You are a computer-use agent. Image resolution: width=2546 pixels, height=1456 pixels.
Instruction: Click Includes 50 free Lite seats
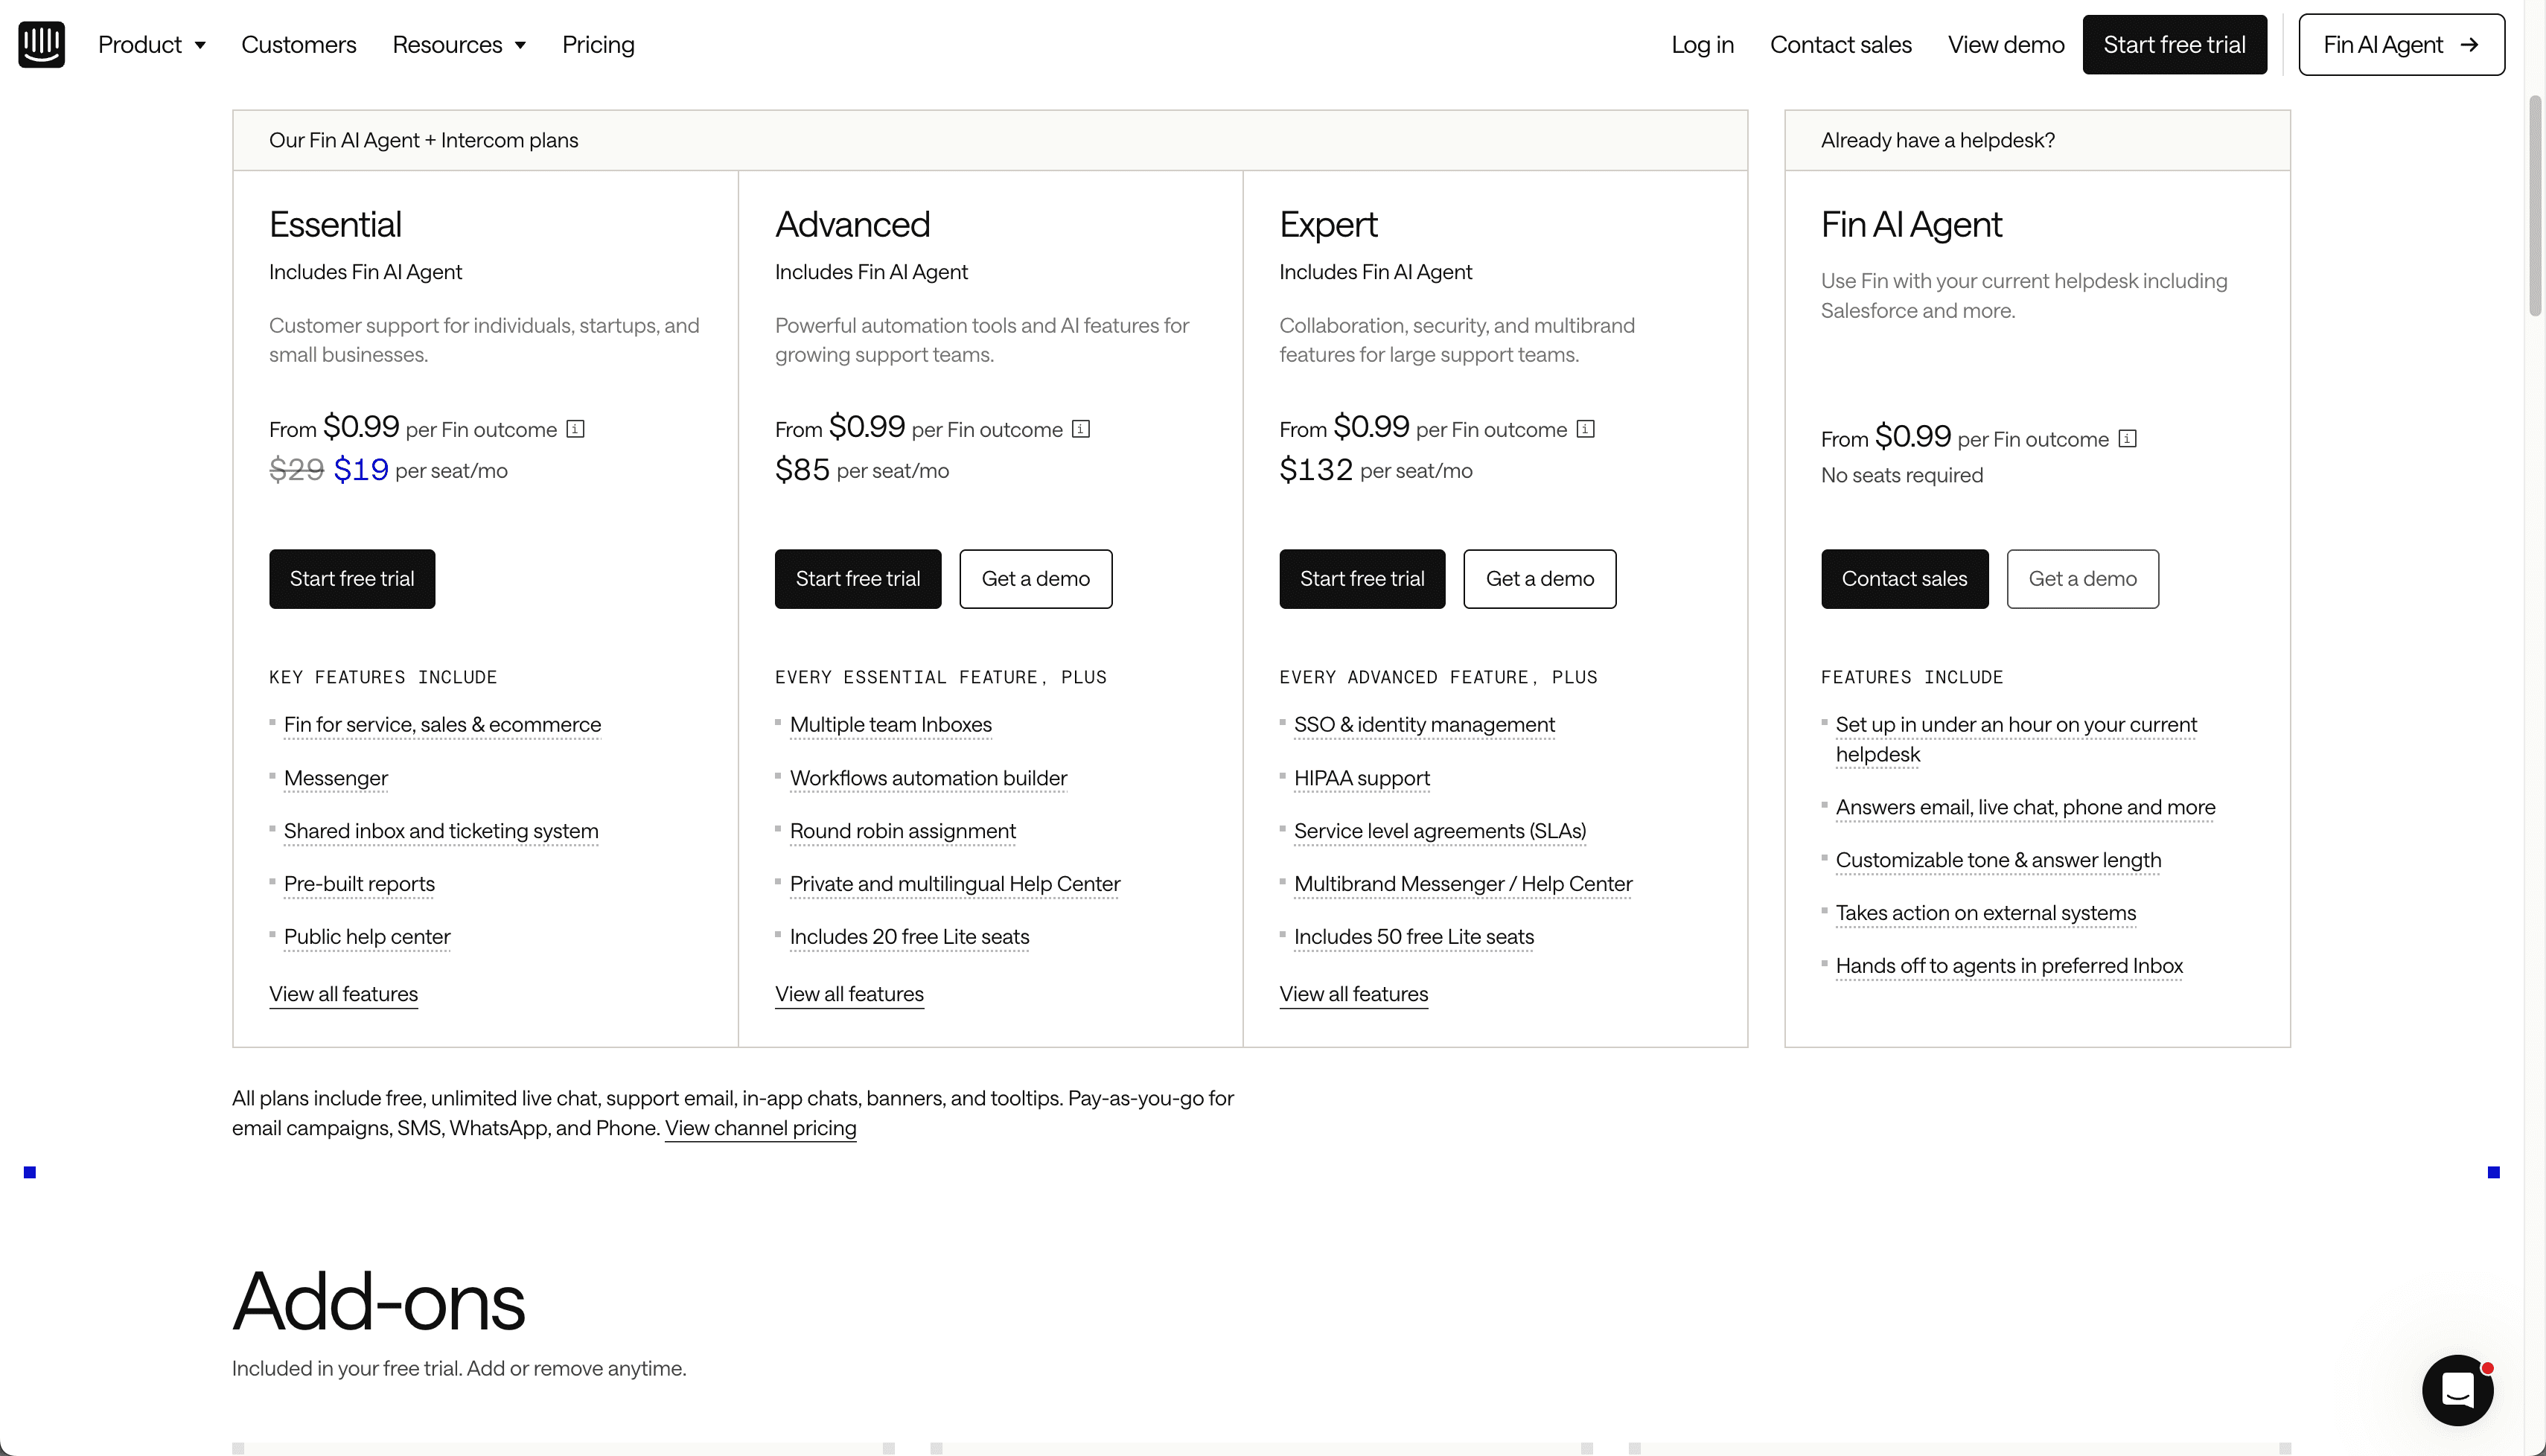click(x=1414, y=937)
